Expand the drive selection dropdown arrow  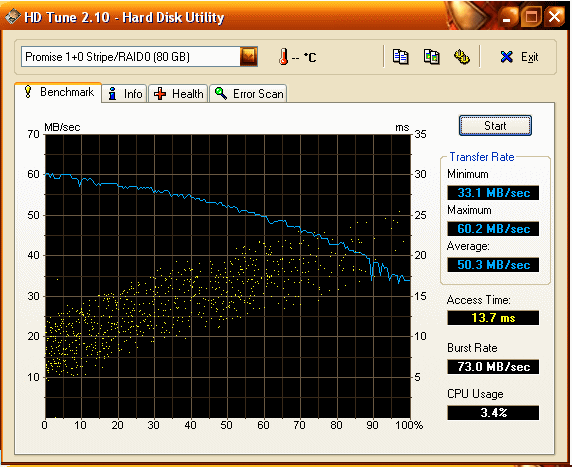tap(249, 57)
